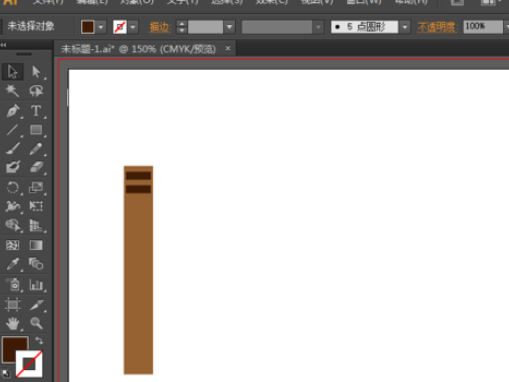Click the fill color swatch in control bar
This screenshot has height=382, width=509.
pyautogui.click(x=87, y=27)
